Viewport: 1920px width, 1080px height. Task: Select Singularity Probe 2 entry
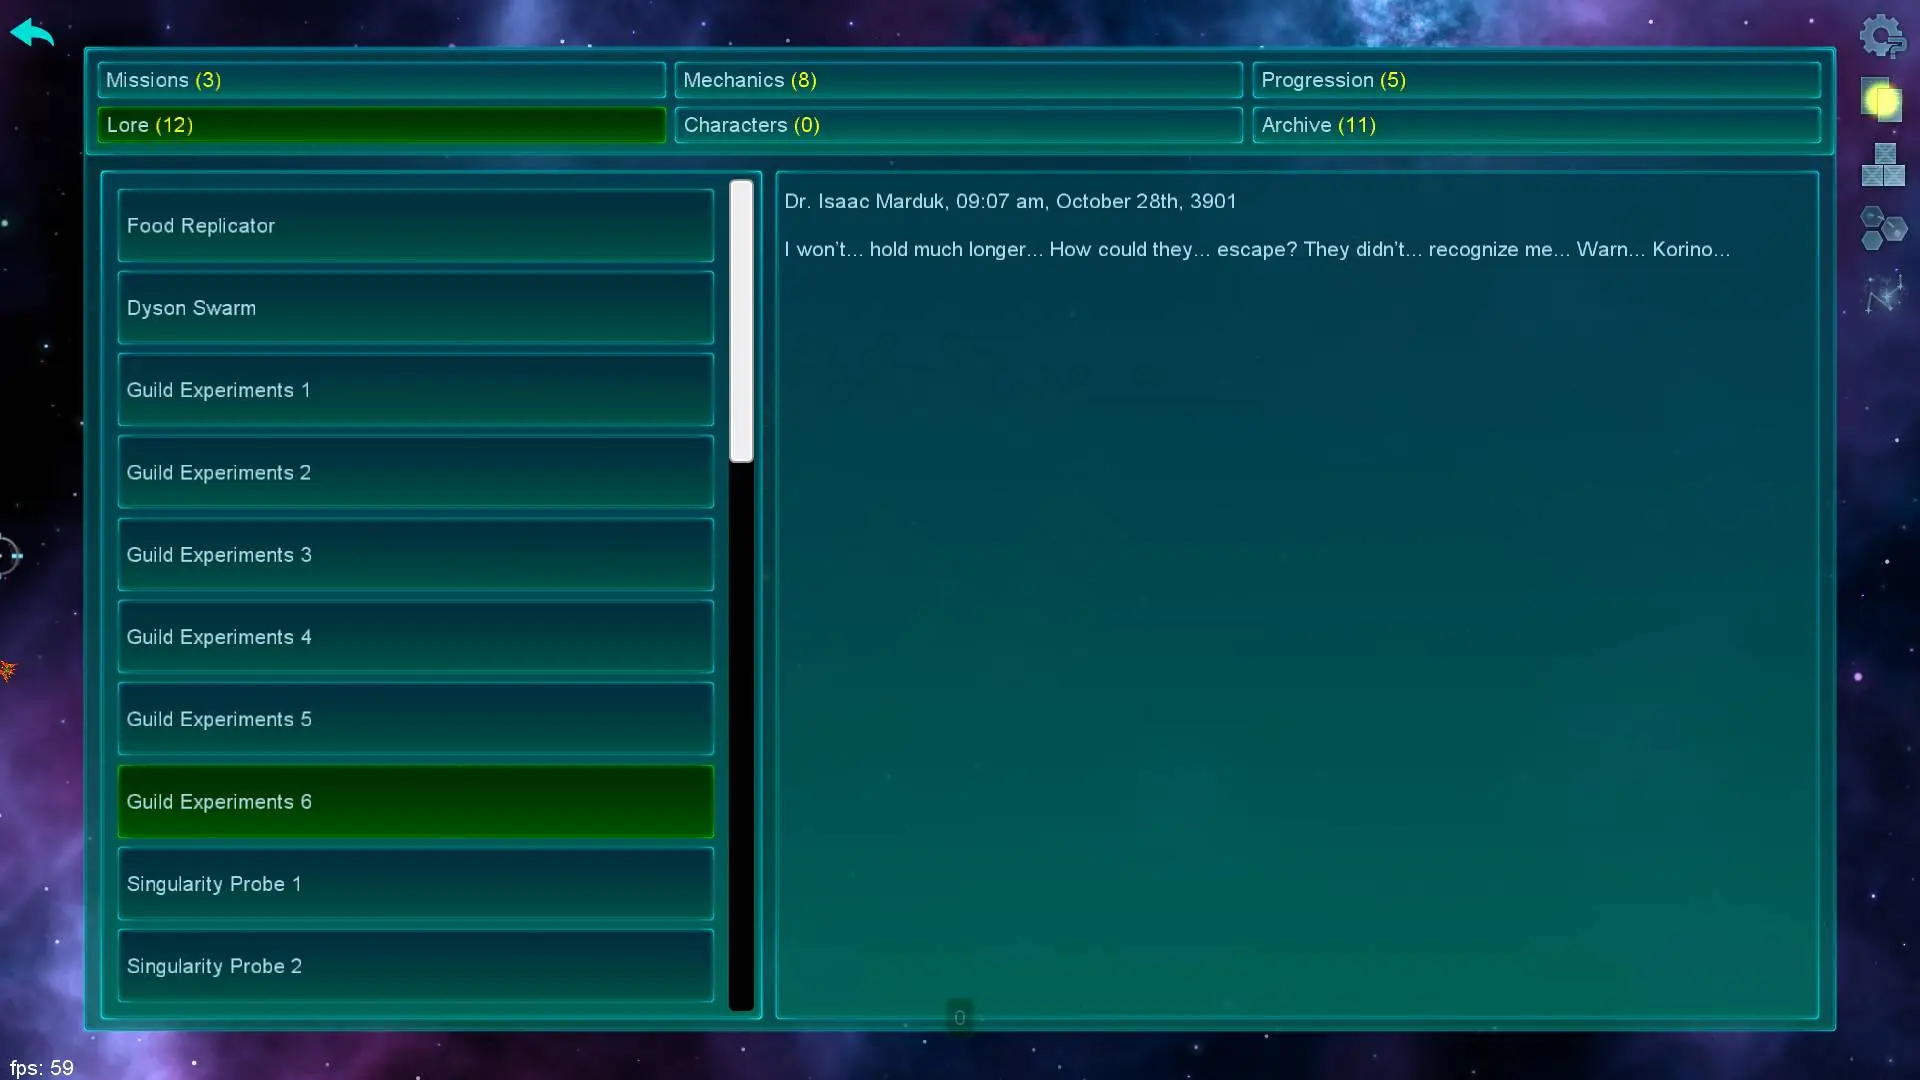pyautogui.click(x=415, y=966)
